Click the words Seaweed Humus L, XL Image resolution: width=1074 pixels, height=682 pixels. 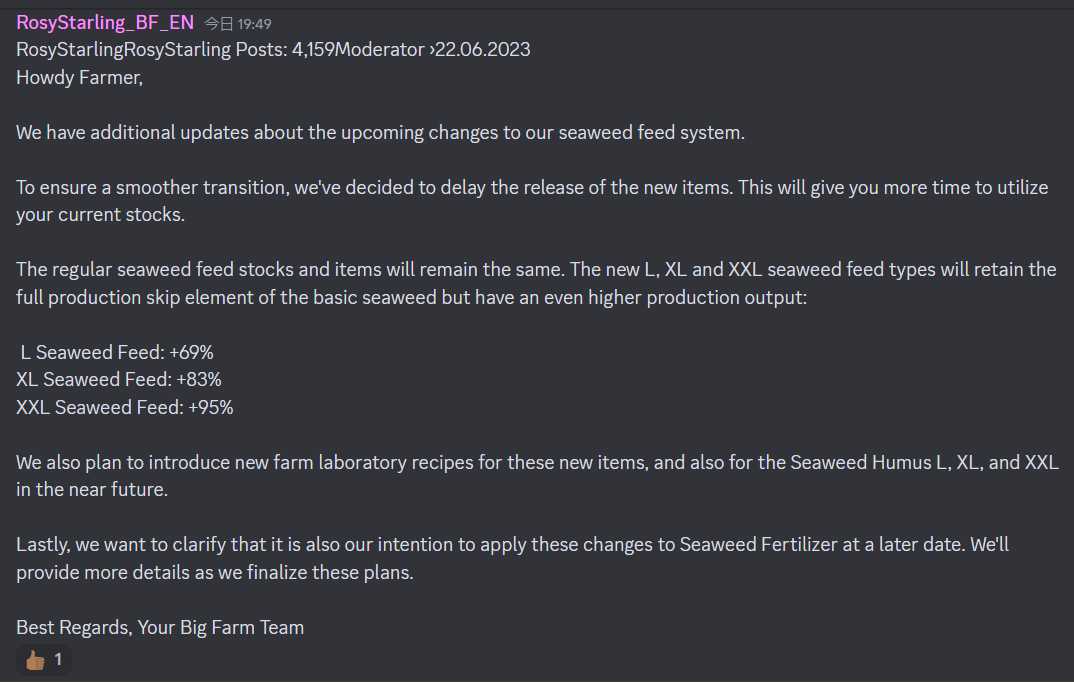click(x=885, y=462)
